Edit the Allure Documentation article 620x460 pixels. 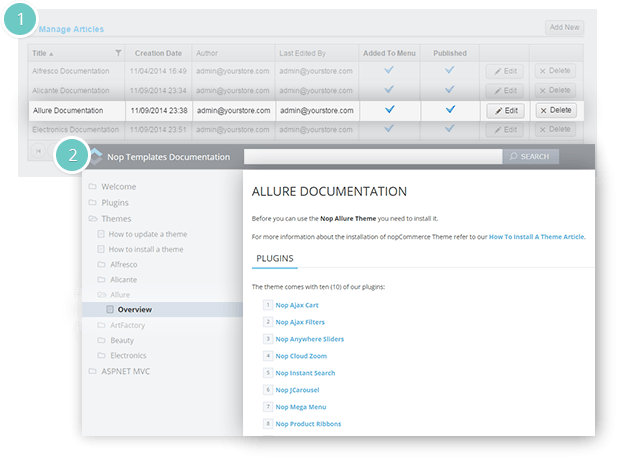pos(505,111)
